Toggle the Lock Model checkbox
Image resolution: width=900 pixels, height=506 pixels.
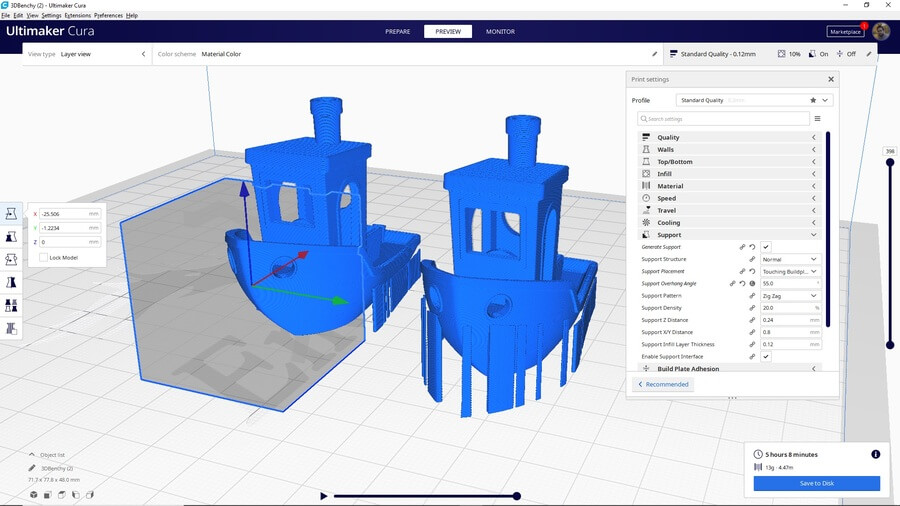(x=43, y=257)
